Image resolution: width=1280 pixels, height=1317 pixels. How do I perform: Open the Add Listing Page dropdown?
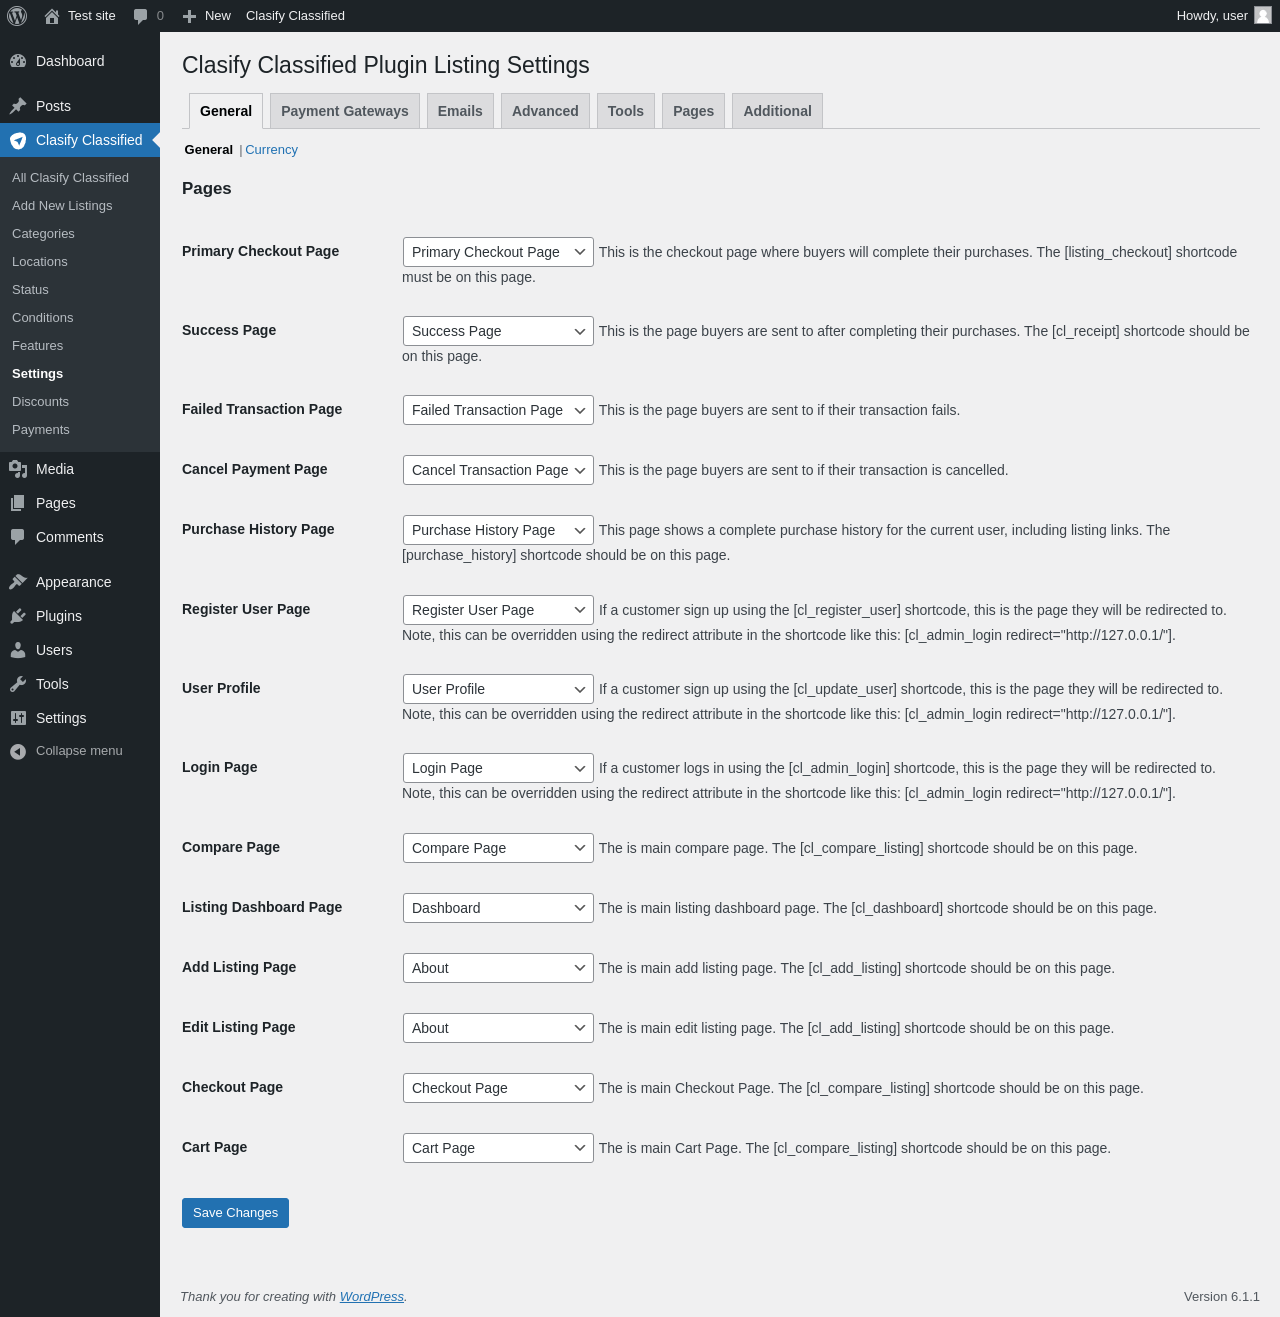click(498, 968)
